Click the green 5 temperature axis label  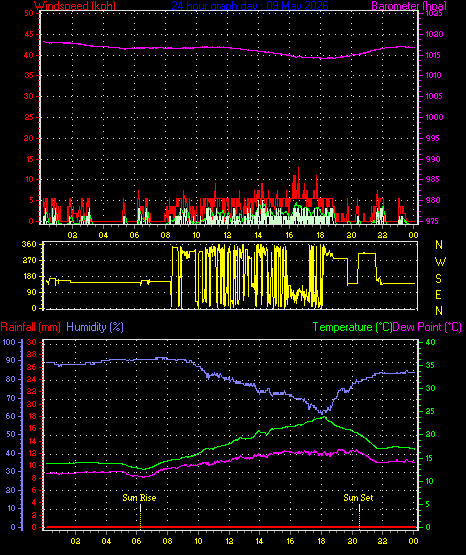(x=428, y=504)
